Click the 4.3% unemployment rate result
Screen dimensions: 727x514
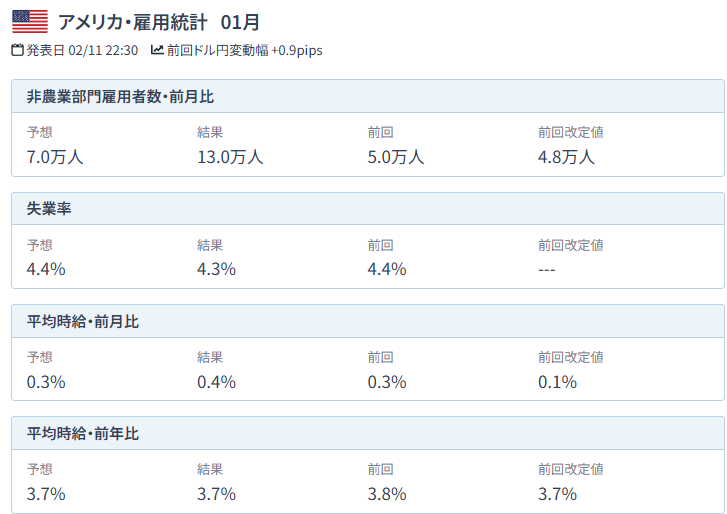click(217, 268)
